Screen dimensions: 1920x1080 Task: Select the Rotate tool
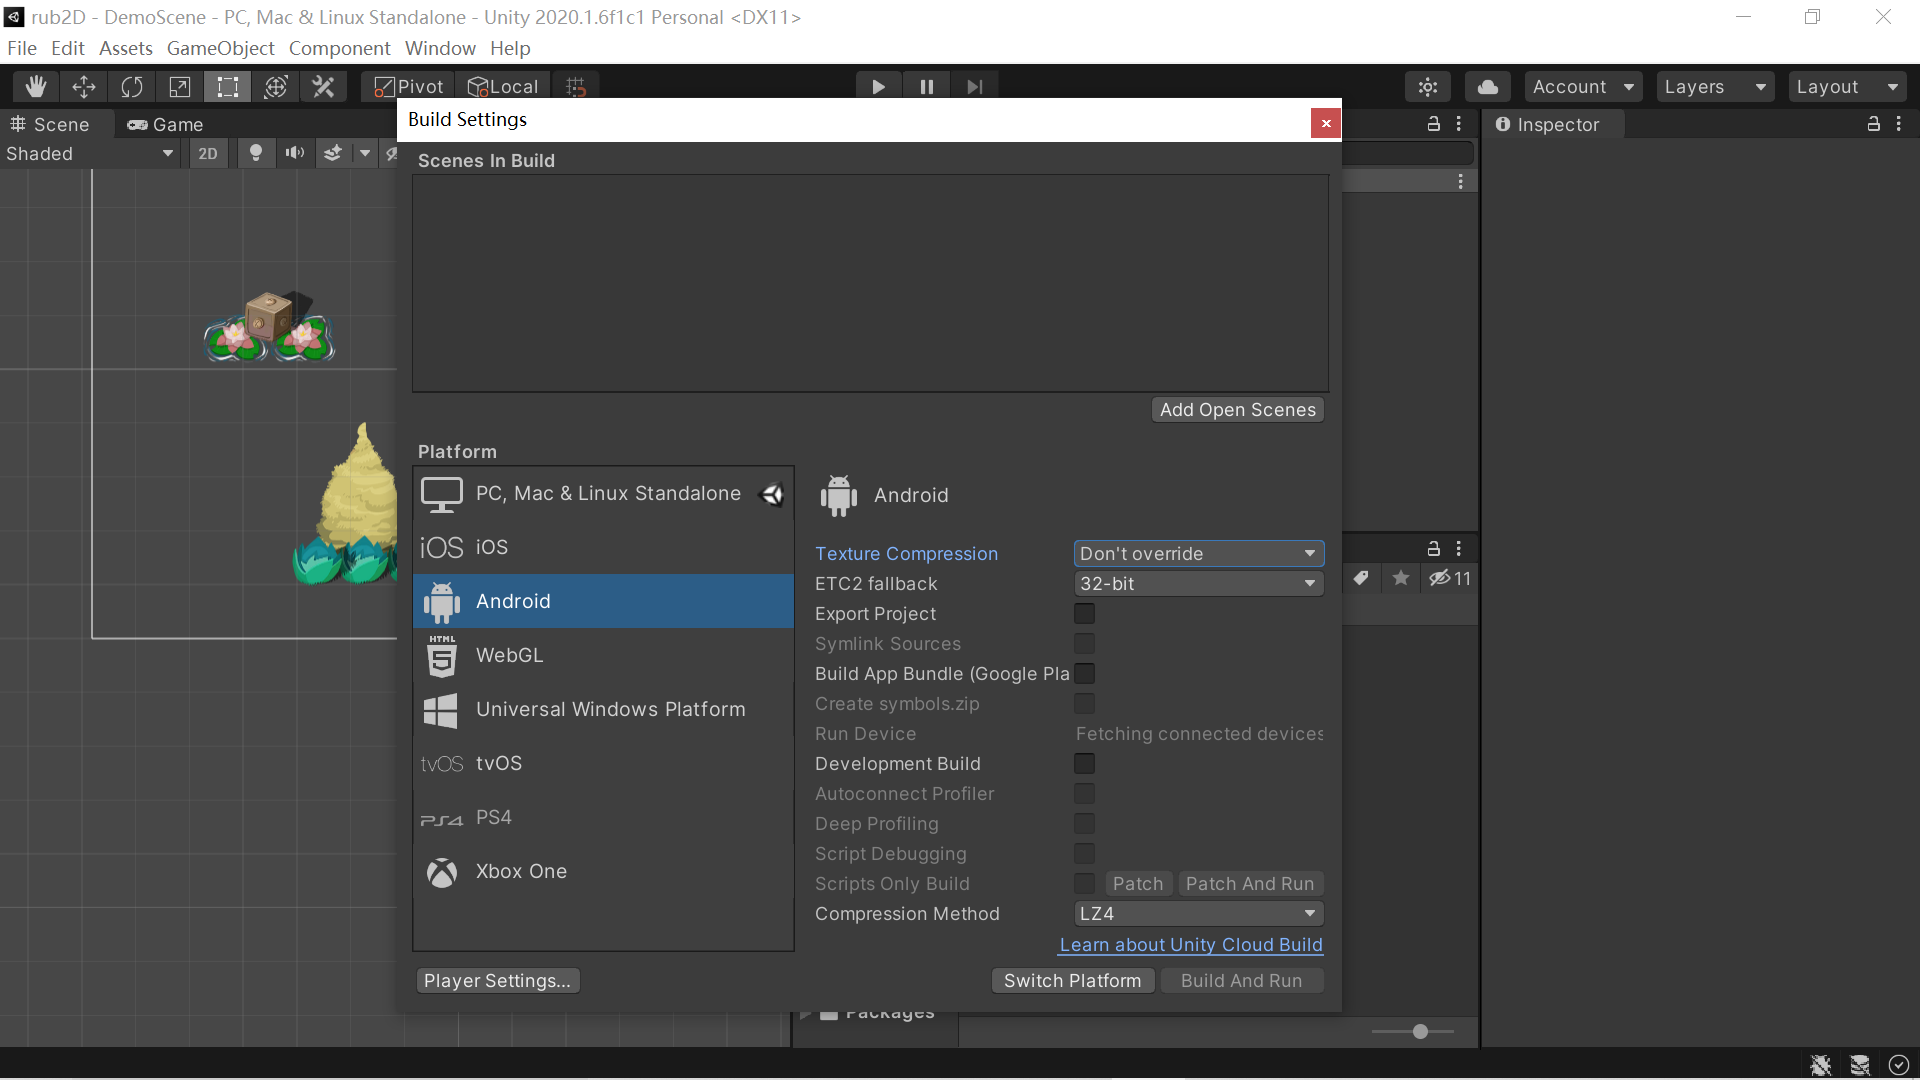132,87
